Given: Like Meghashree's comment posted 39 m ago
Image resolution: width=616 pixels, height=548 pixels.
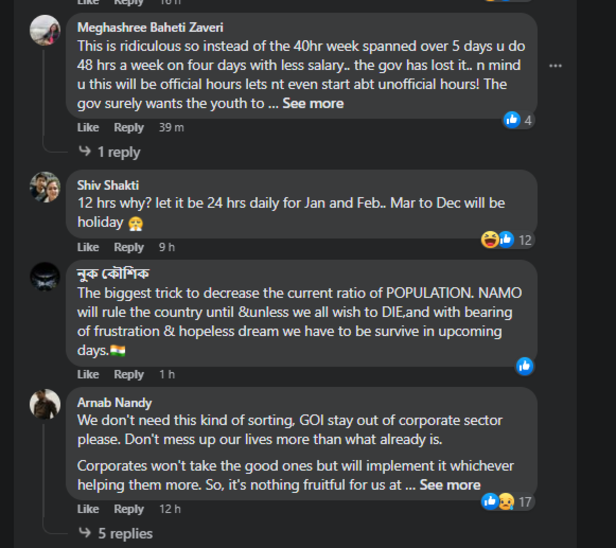Looking at the screenshot, I should [88, 127].
